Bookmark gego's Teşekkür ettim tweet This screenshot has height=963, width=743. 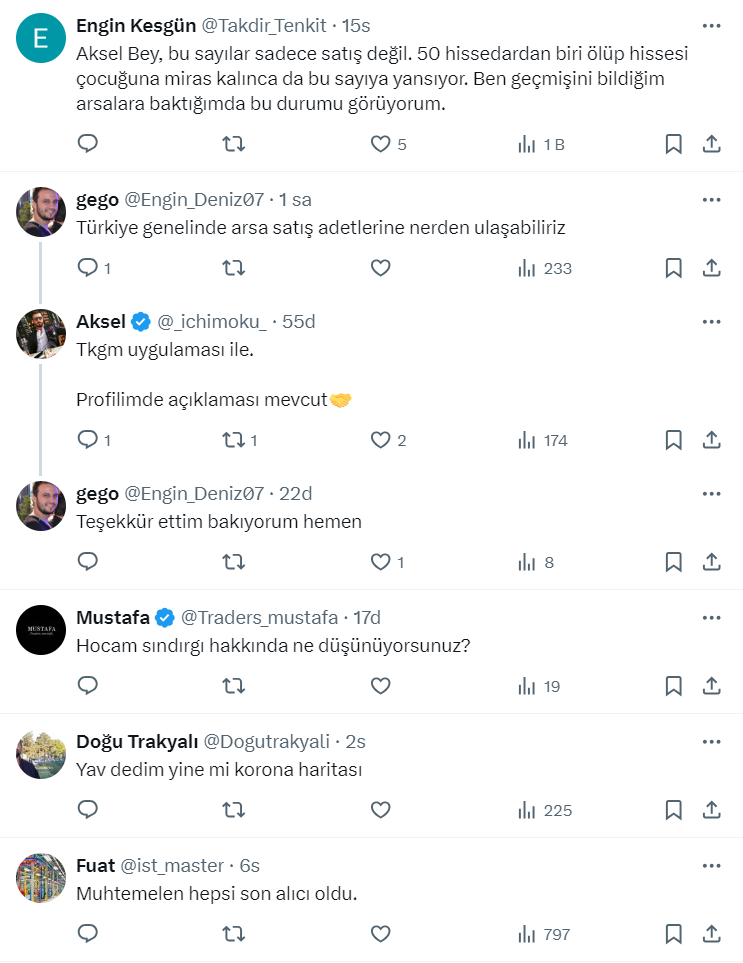pos(674,562)
